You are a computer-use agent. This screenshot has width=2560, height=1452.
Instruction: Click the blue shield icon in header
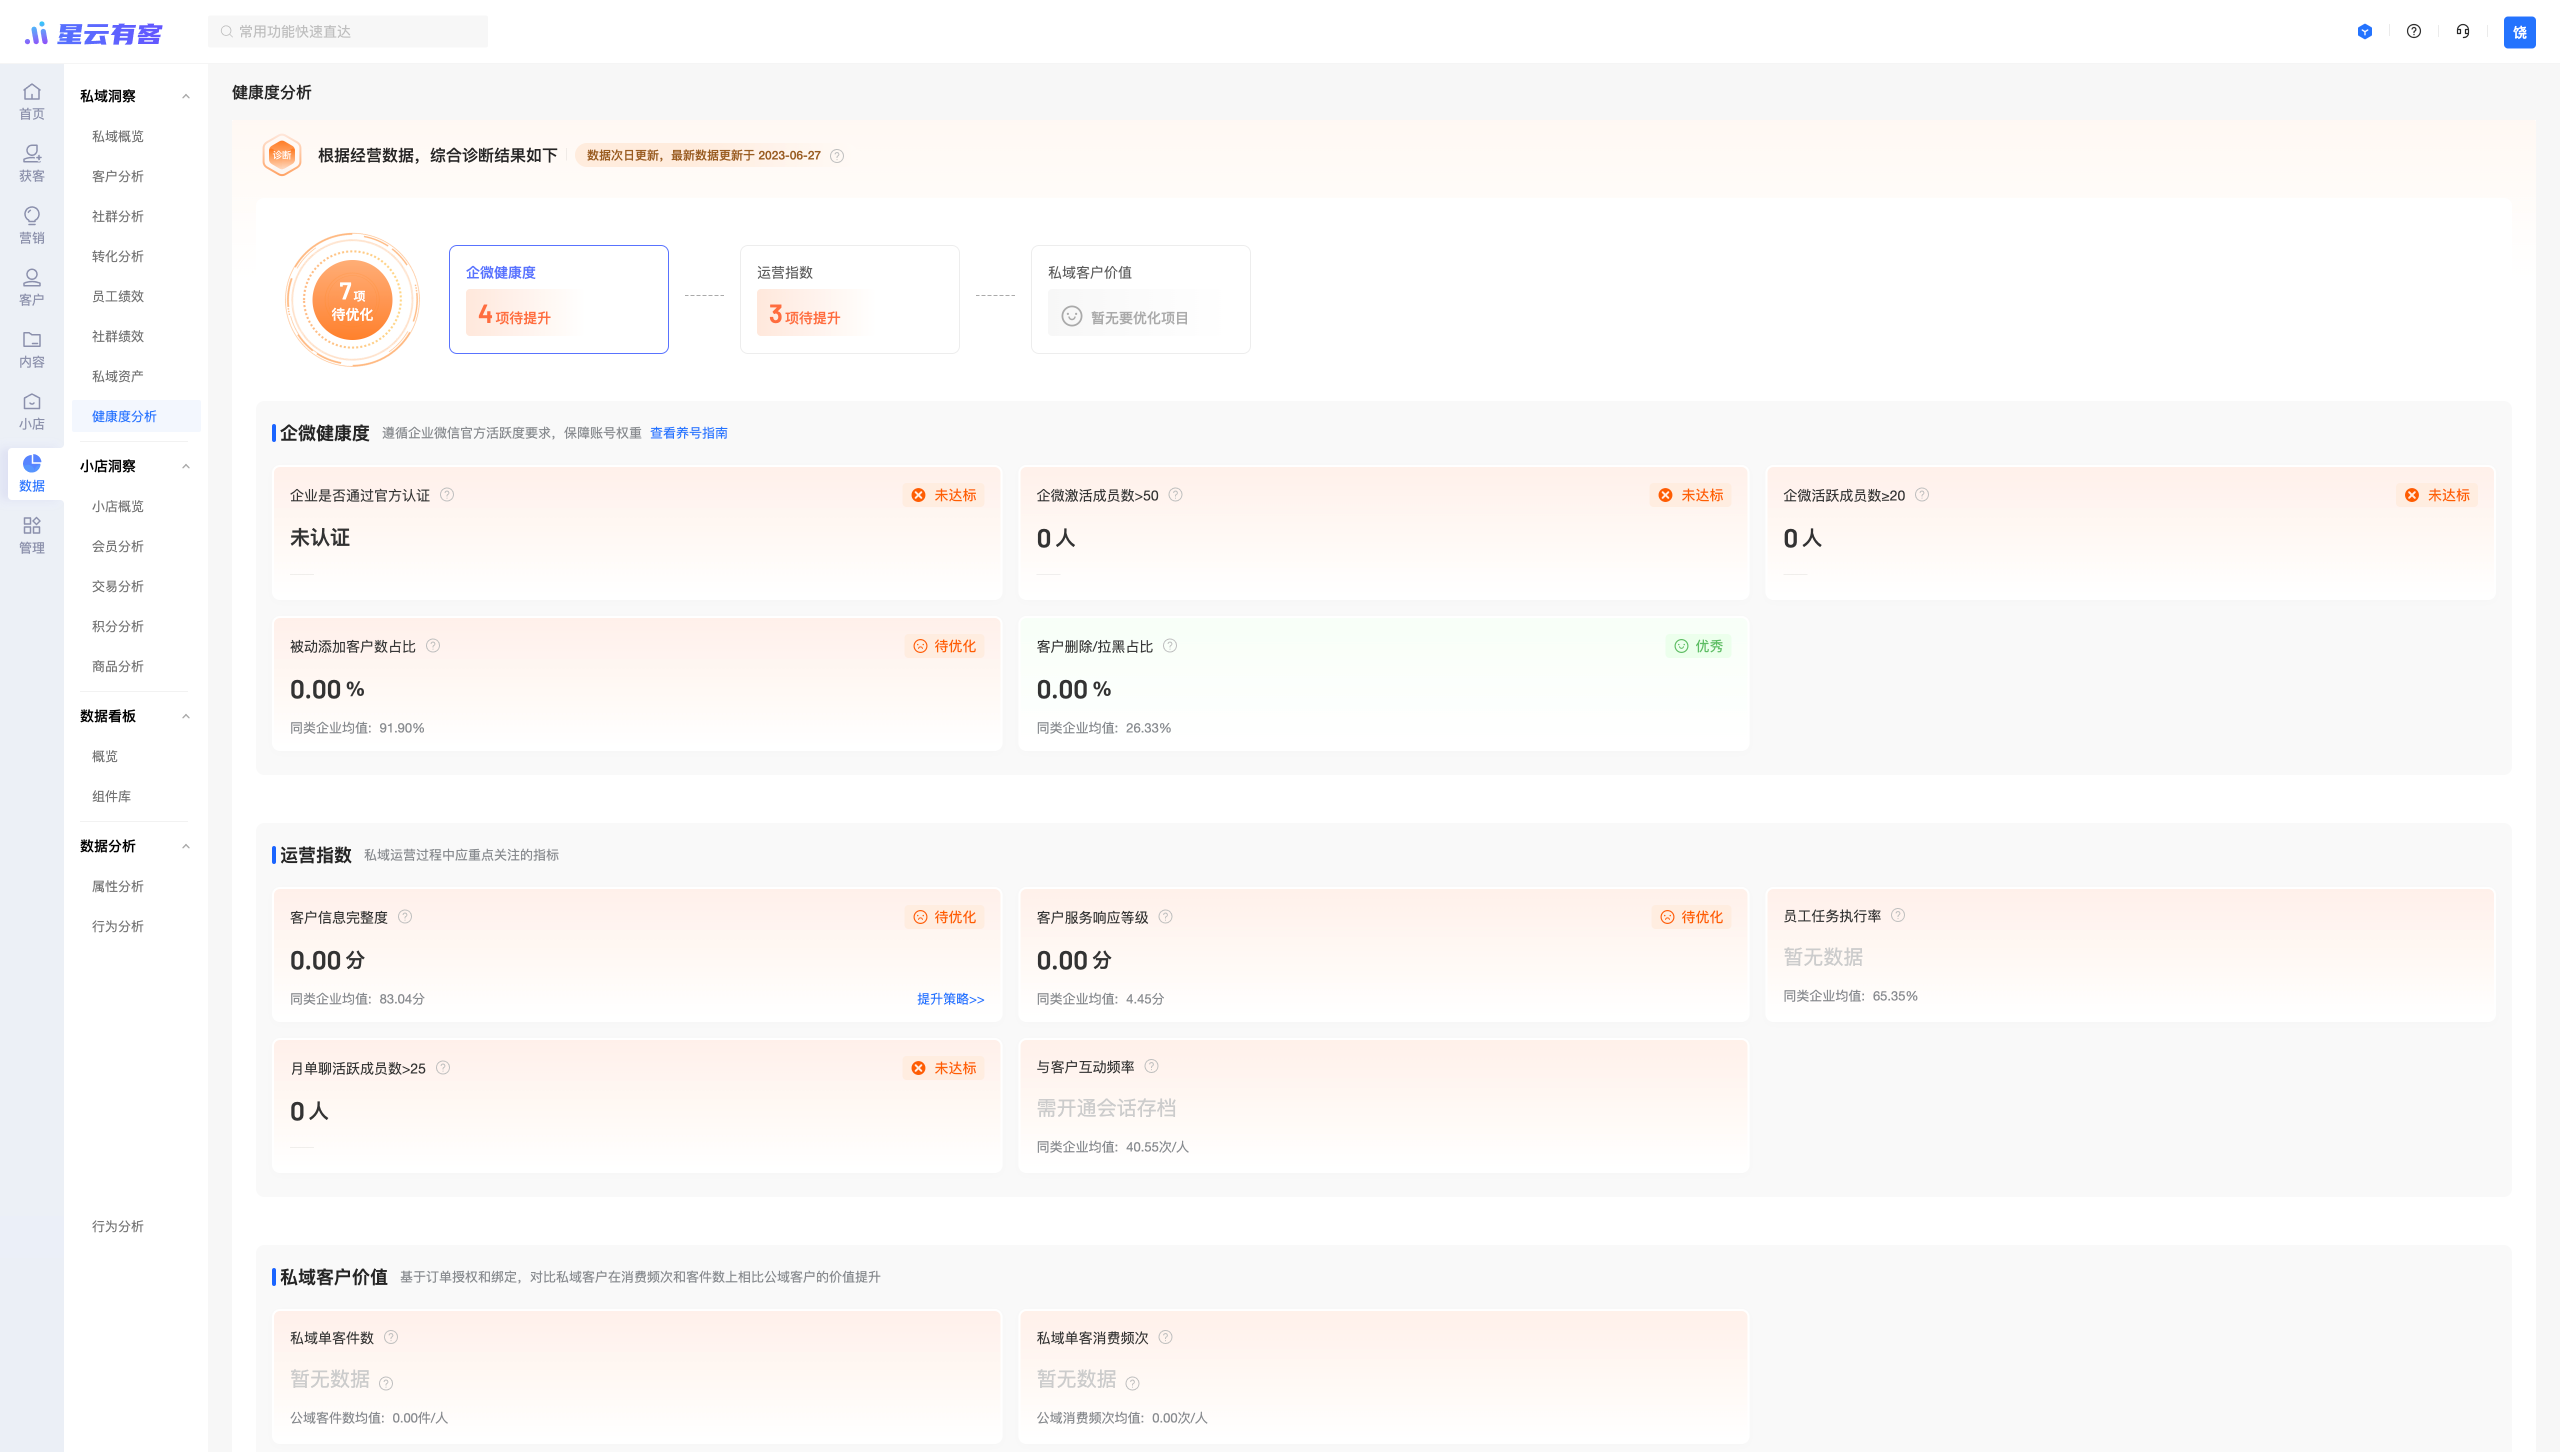(x=2365, y=31)
